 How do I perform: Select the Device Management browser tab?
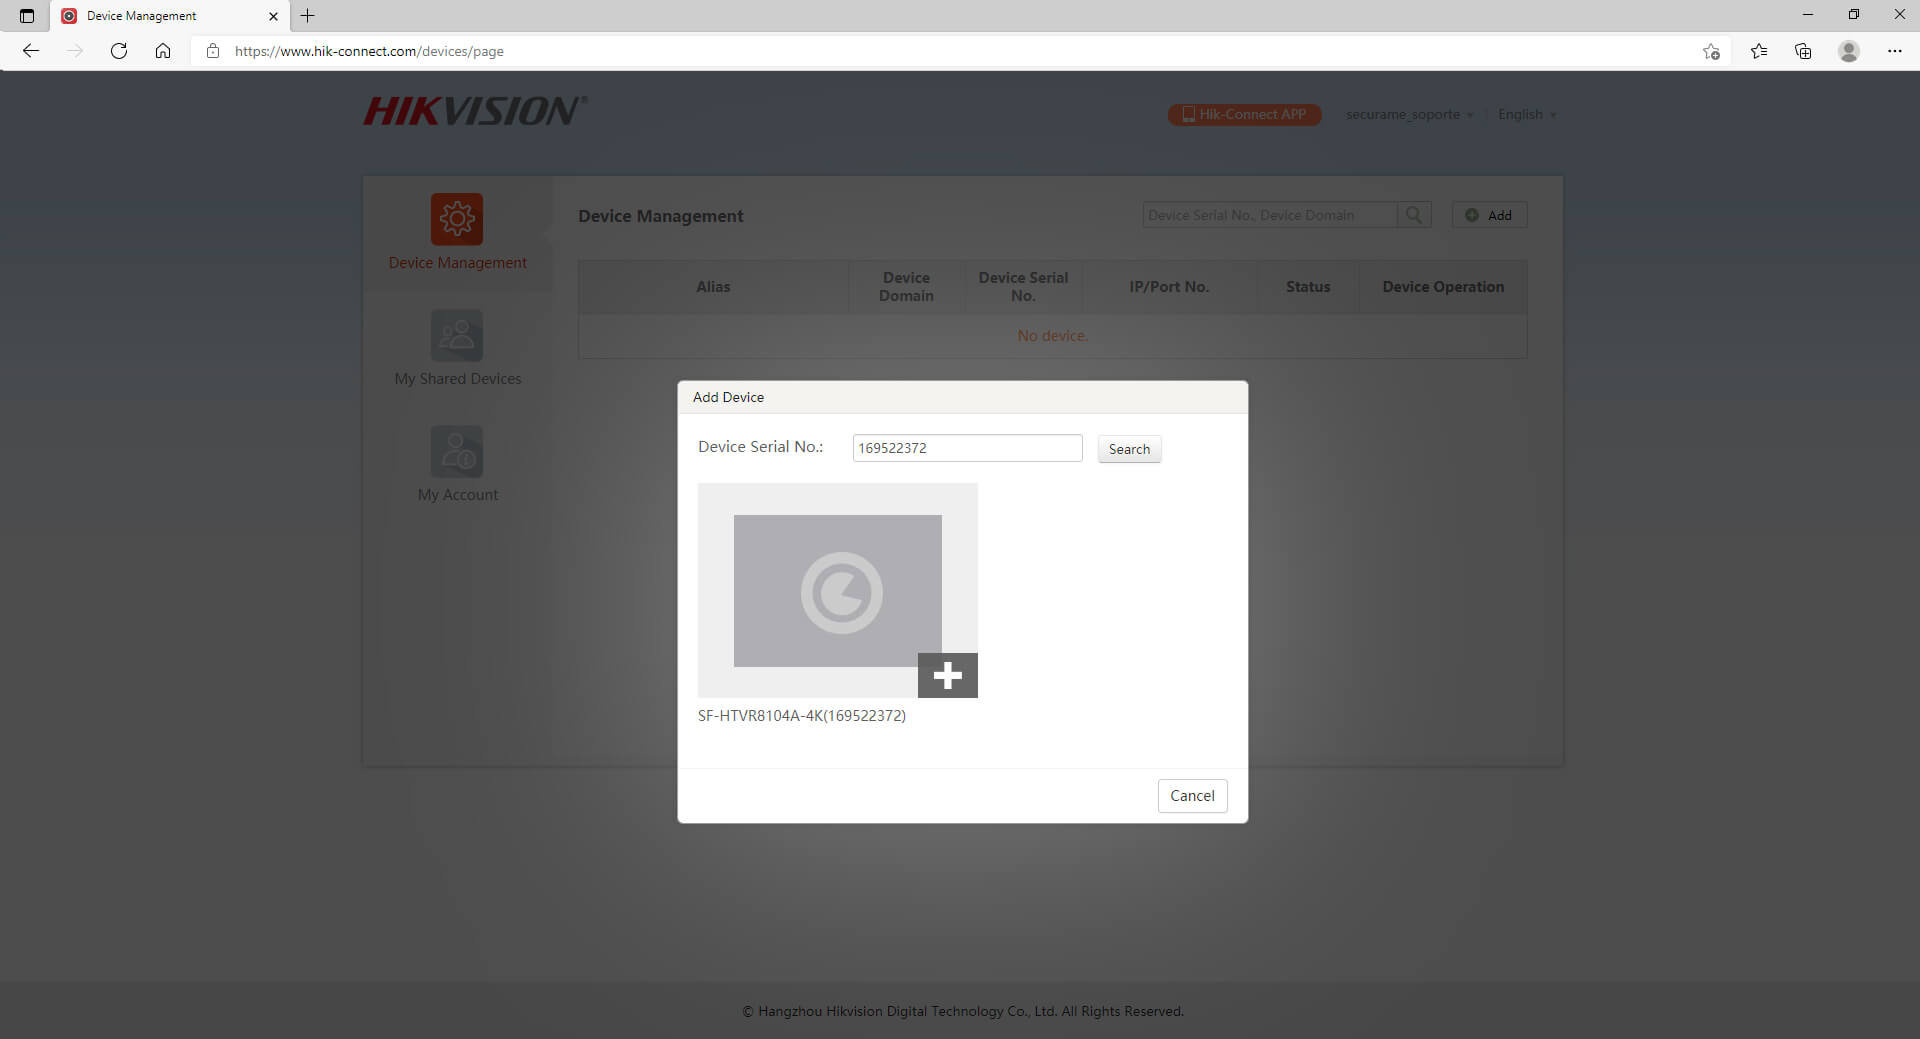169,16
